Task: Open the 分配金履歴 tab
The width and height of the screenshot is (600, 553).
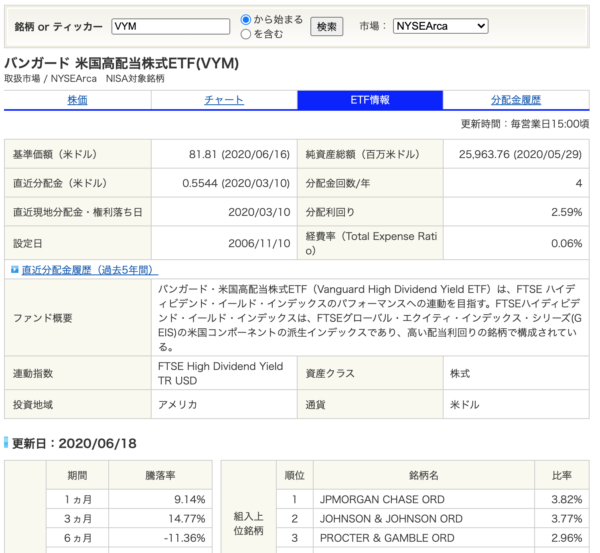Action: 516,100
